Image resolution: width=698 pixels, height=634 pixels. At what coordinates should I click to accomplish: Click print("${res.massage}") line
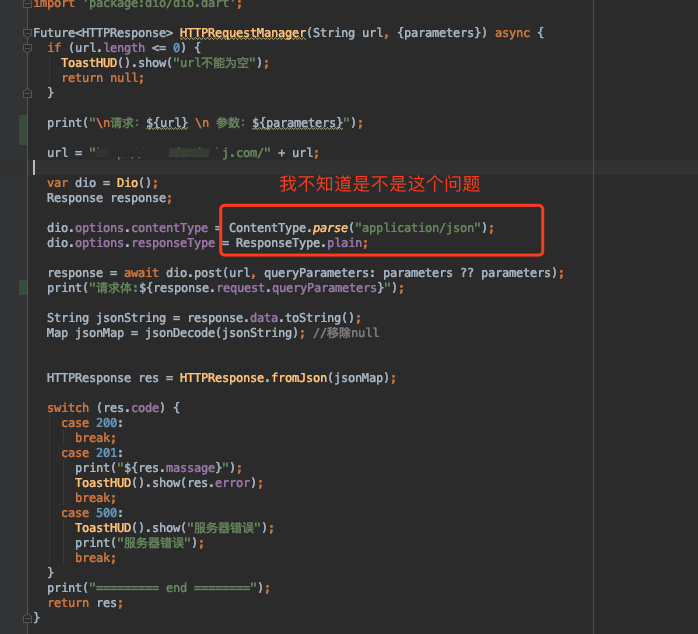click(x=158, y=468)
